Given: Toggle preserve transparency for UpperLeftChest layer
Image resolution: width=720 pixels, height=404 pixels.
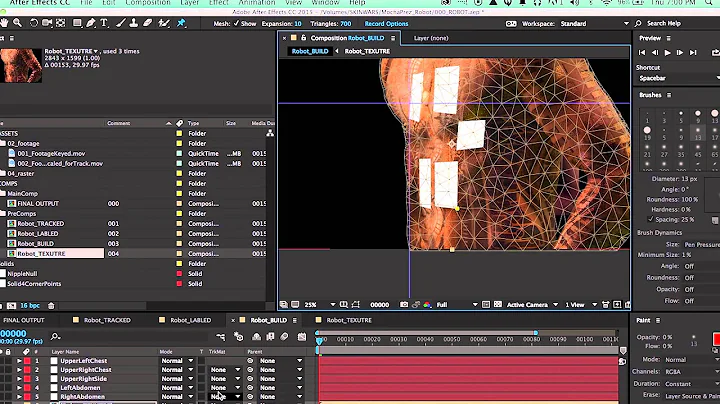Looking at the screenshot, I should pos(202,361).
